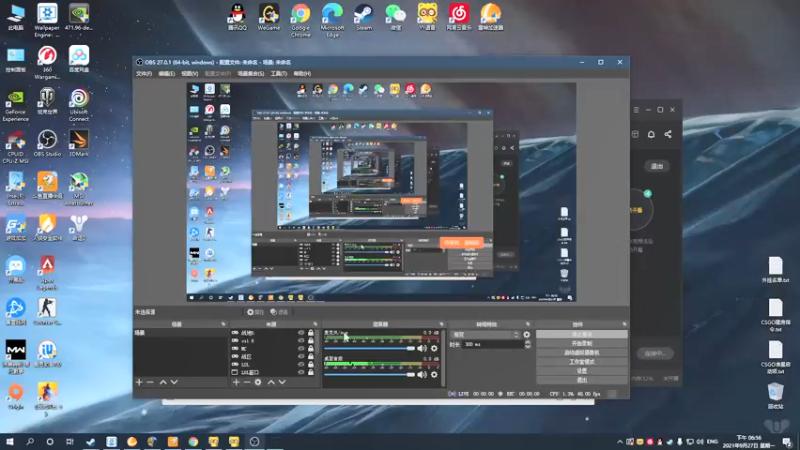Click the bell icon in the background window

(x=652, y=134)
